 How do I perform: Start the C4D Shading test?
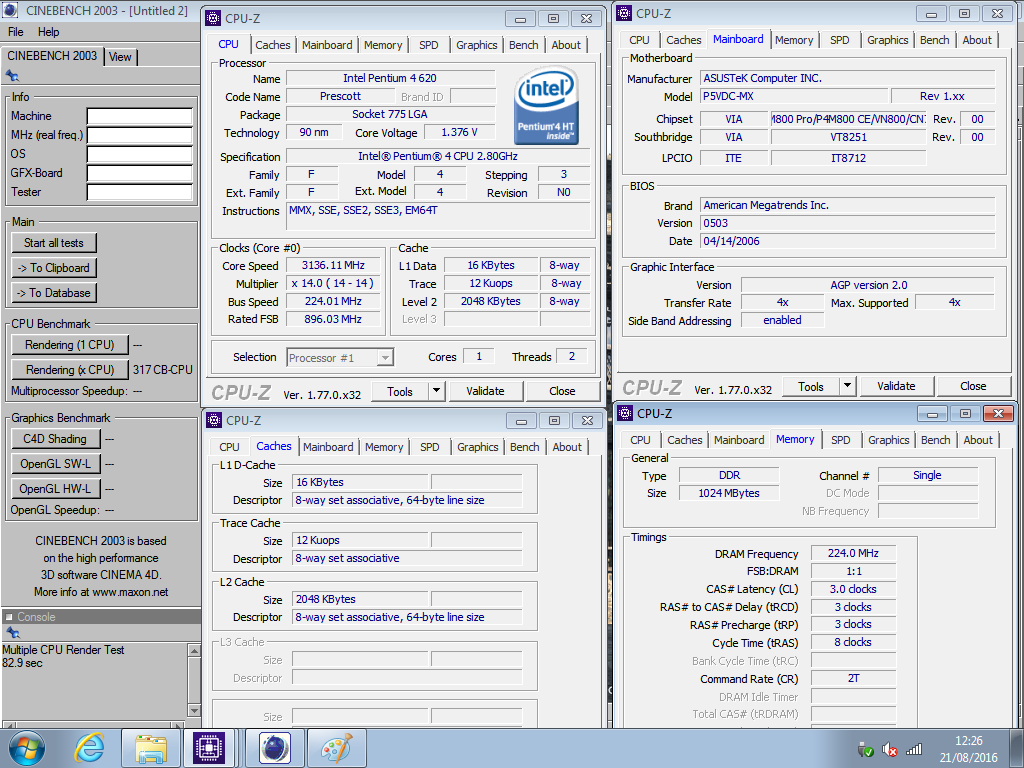56,439
